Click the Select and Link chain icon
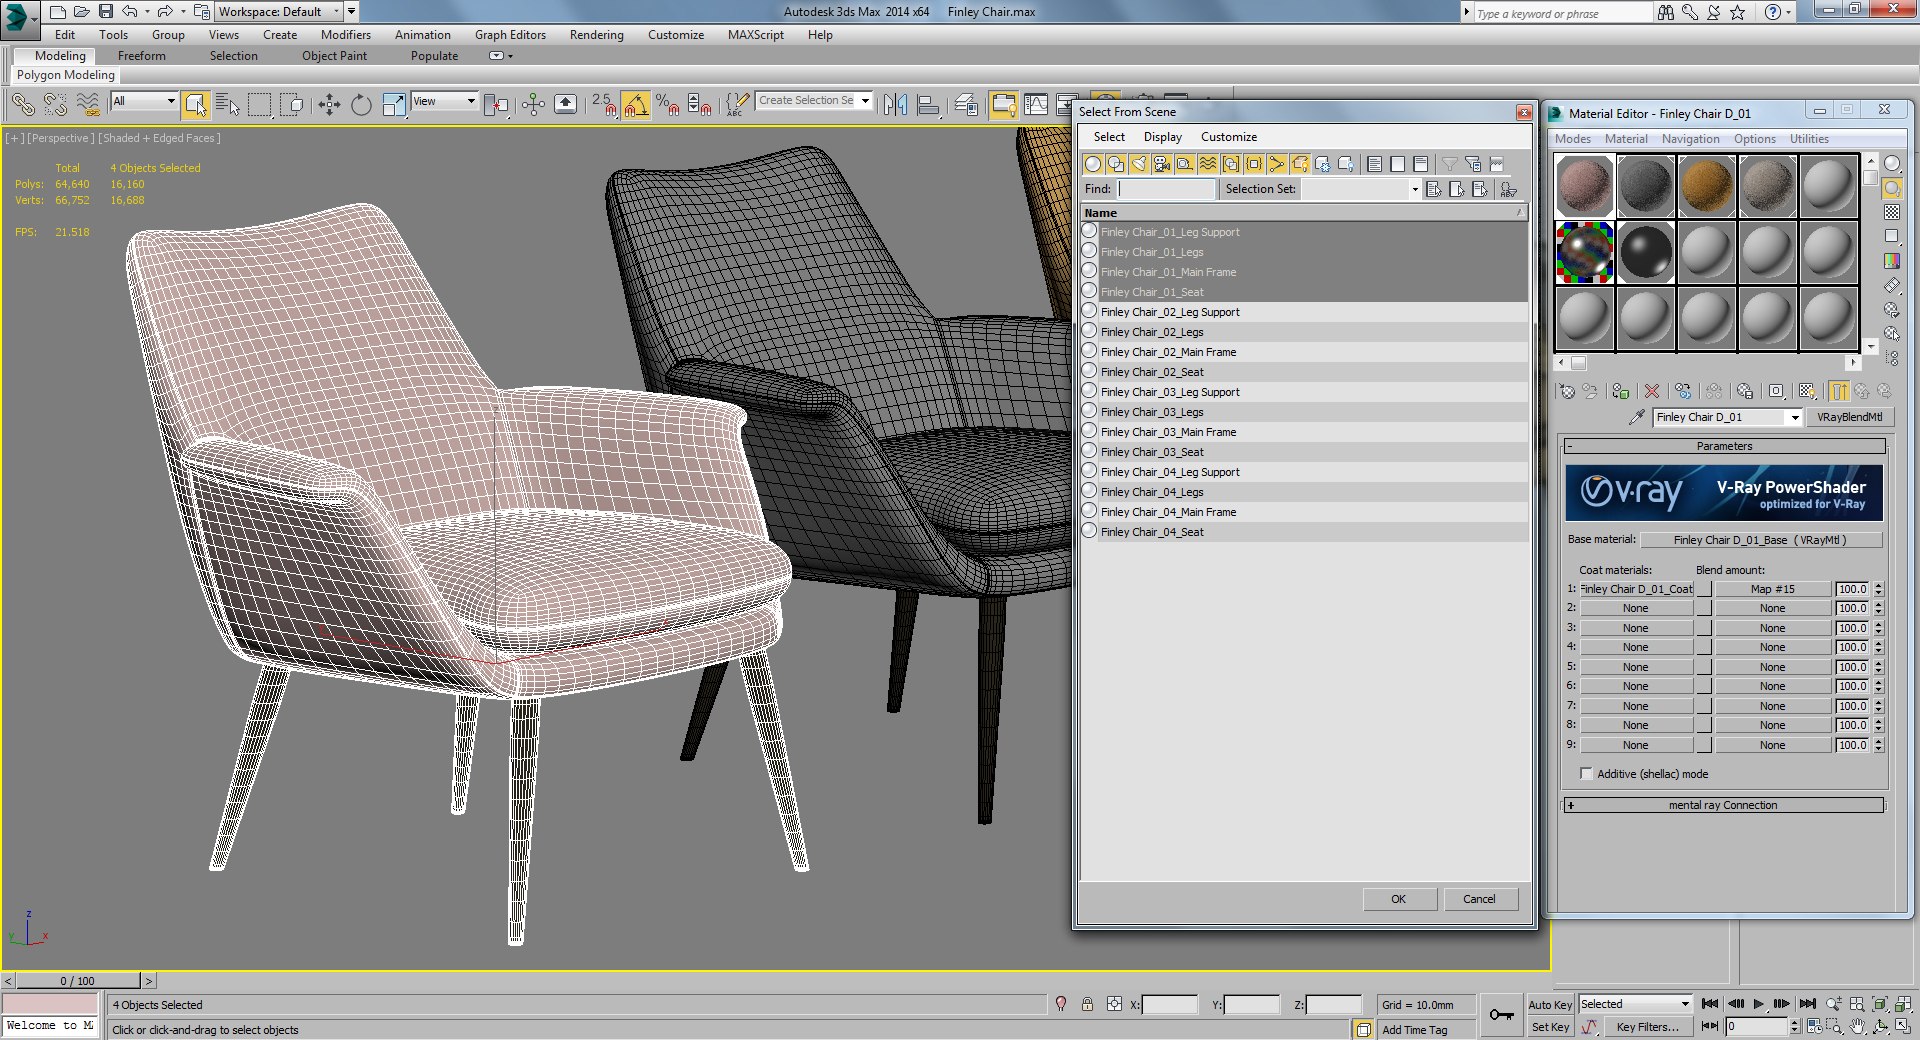Image resolution: width=1920 pixels, height=1040 pixels. point(22,104)
